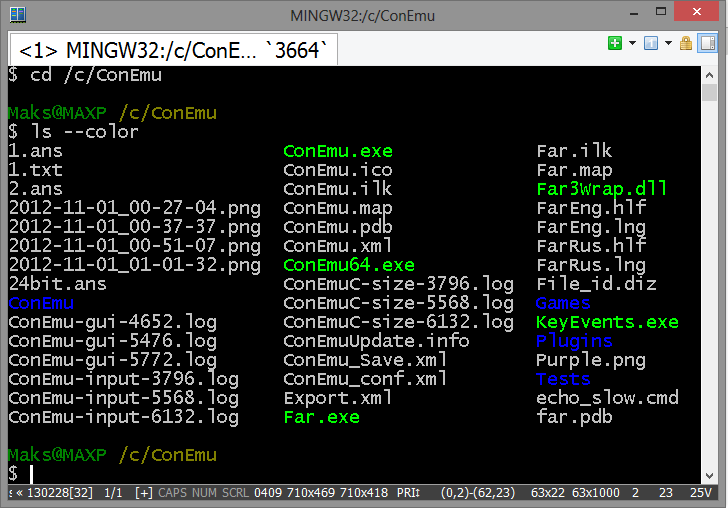Viewport: 728px width, 508px height.
Task: Click ConEmu-gui-4652.log file name
Action: (112, 322)
